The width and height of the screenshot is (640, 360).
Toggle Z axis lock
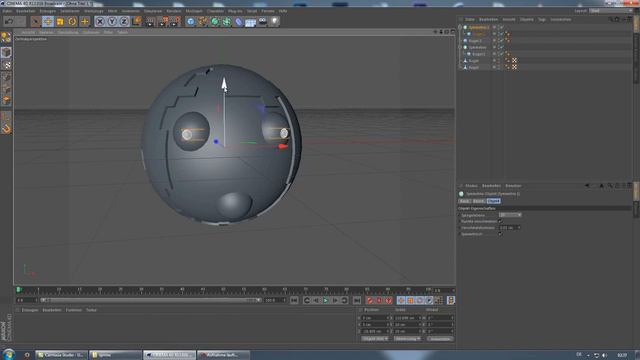pyautogui.click(x=124, y=21)
